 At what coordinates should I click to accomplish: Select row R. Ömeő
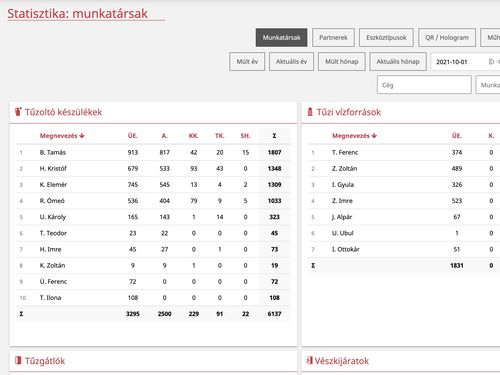(x=153, y=201)
